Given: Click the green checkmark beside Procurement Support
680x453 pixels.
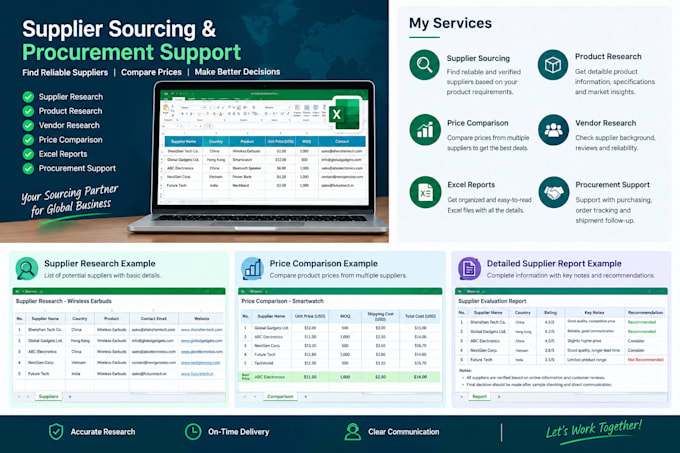Looking at the screenshot, I should click(28, 168).
